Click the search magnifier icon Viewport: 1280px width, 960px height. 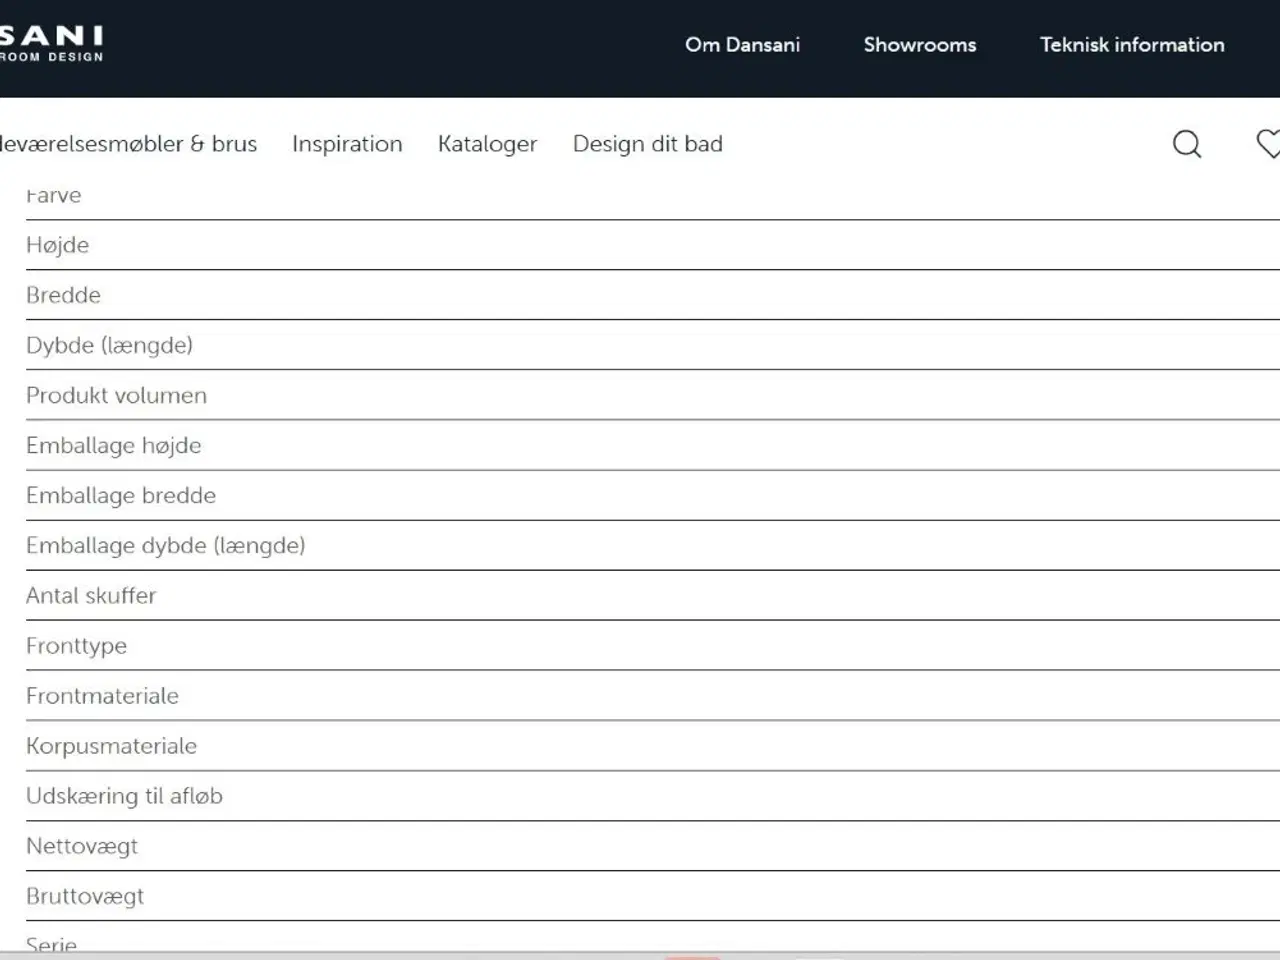1186,144
